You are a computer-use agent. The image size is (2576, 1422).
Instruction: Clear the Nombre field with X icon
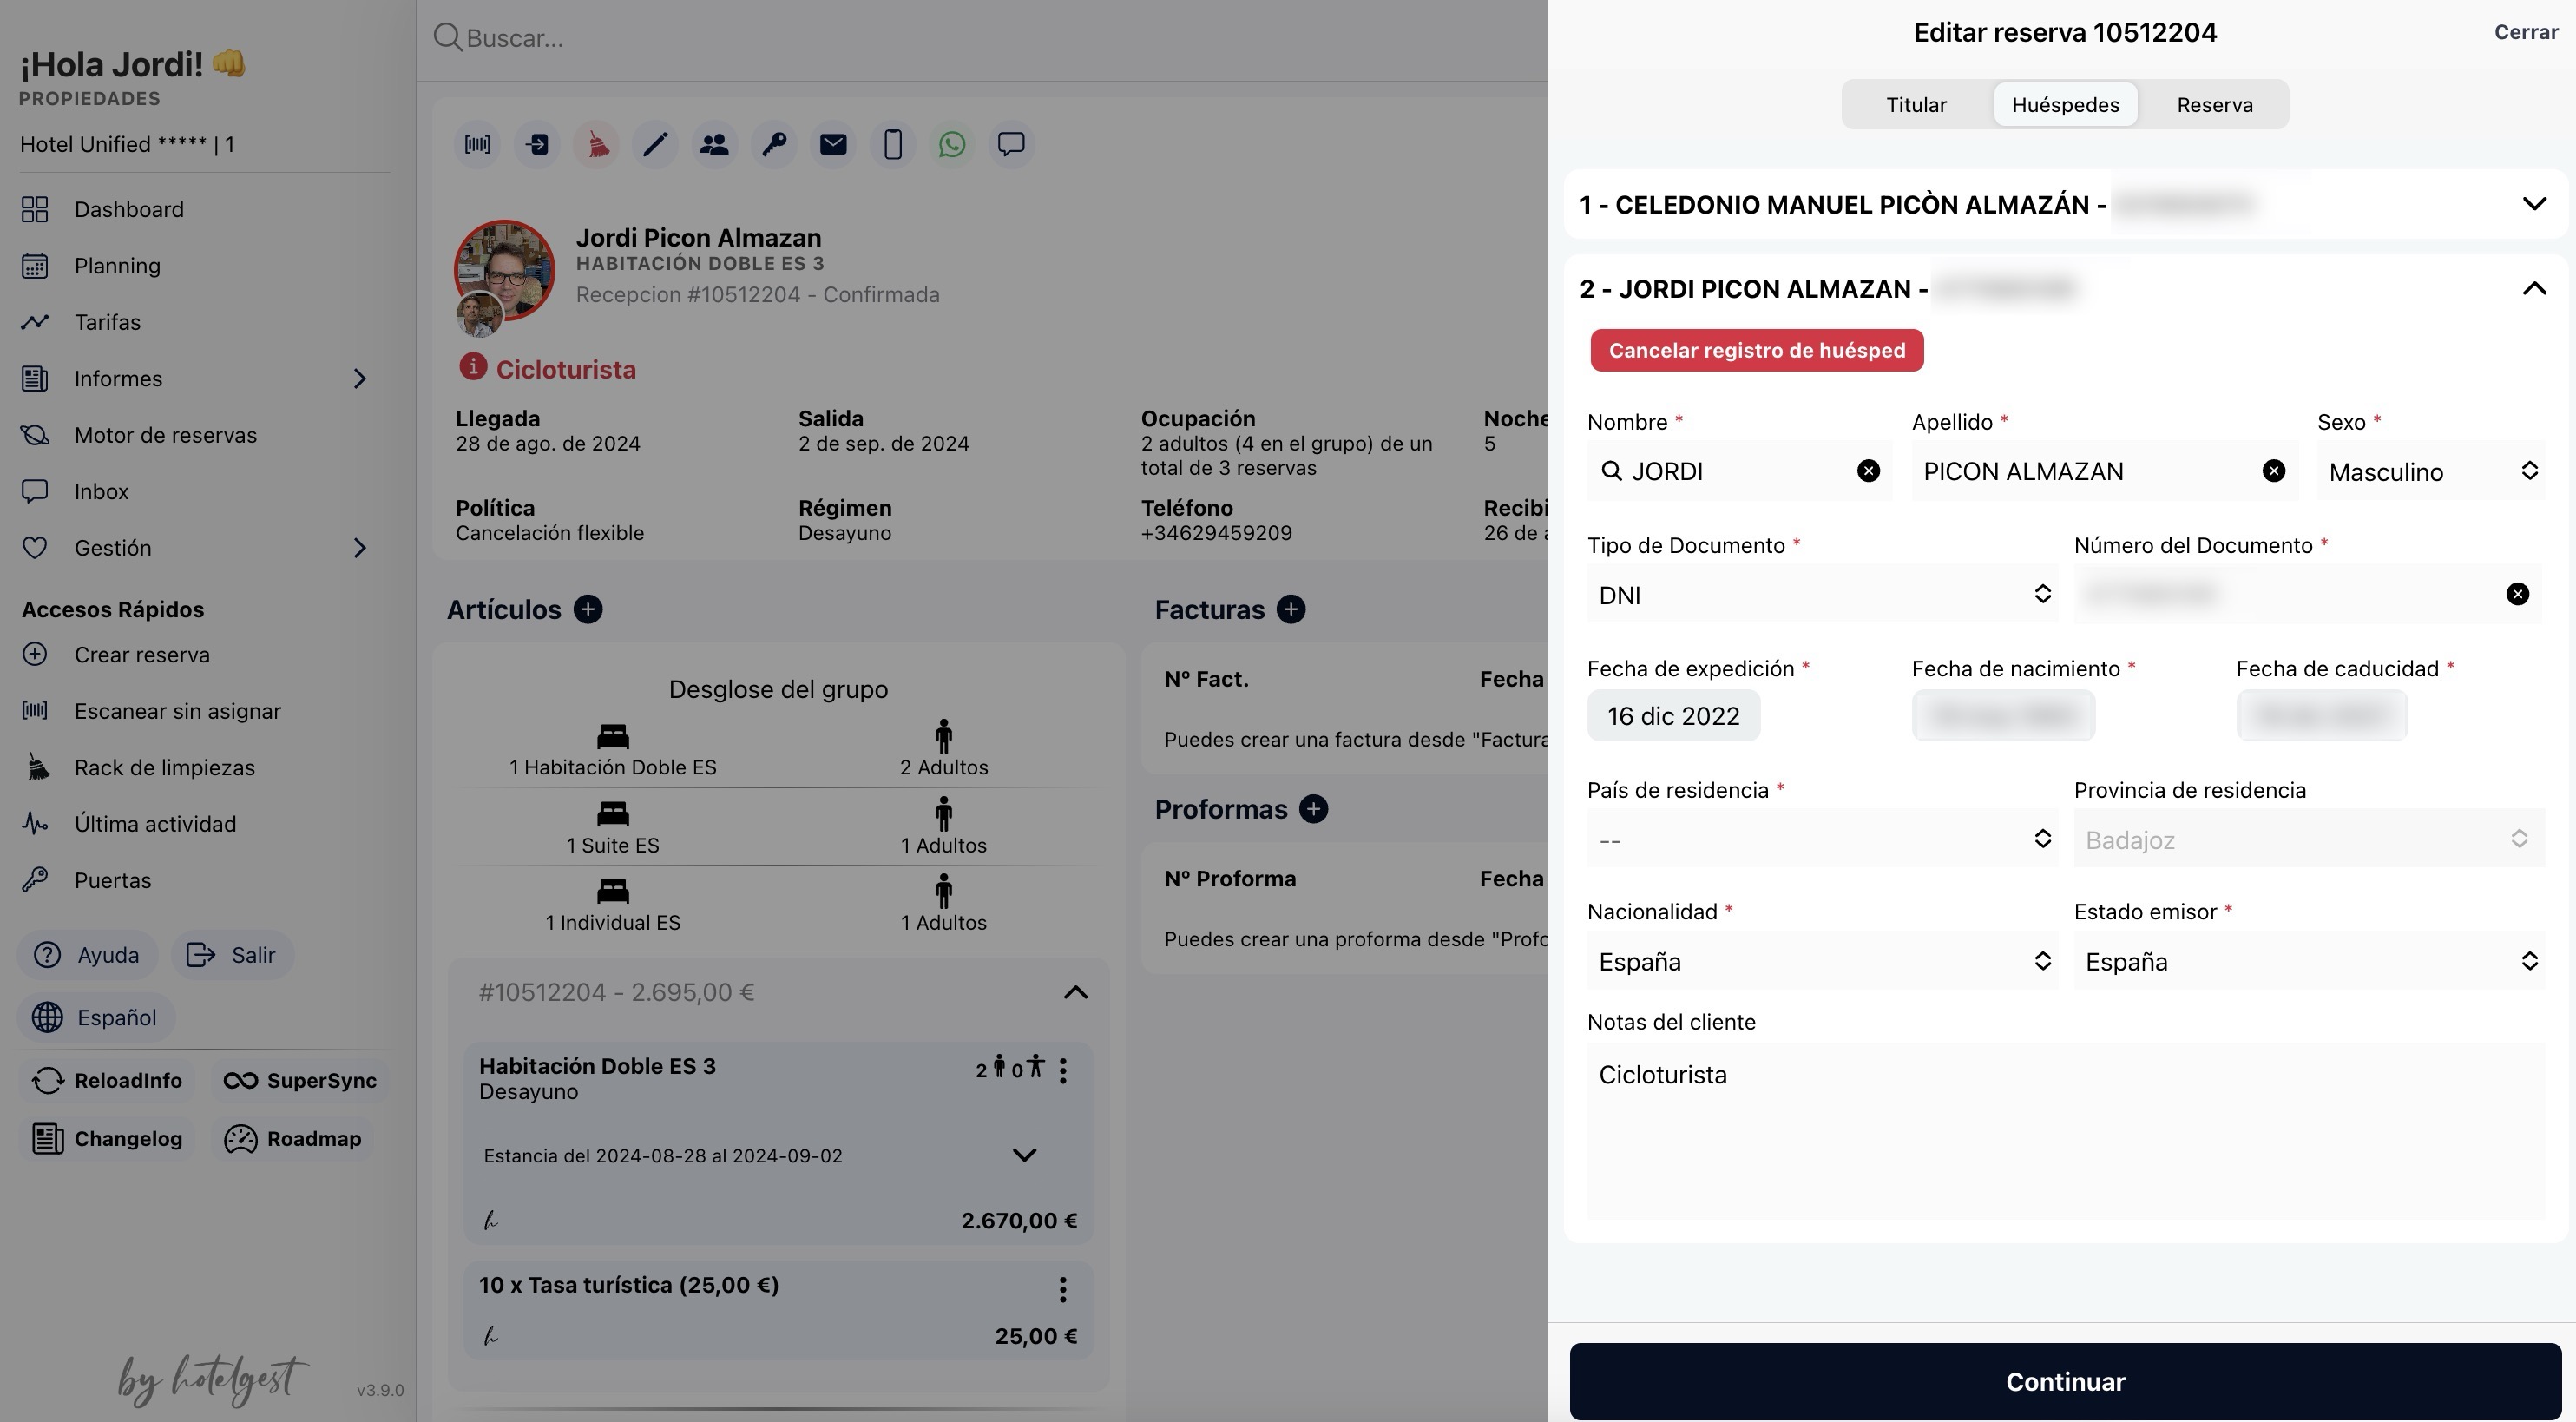[1867, 471]
